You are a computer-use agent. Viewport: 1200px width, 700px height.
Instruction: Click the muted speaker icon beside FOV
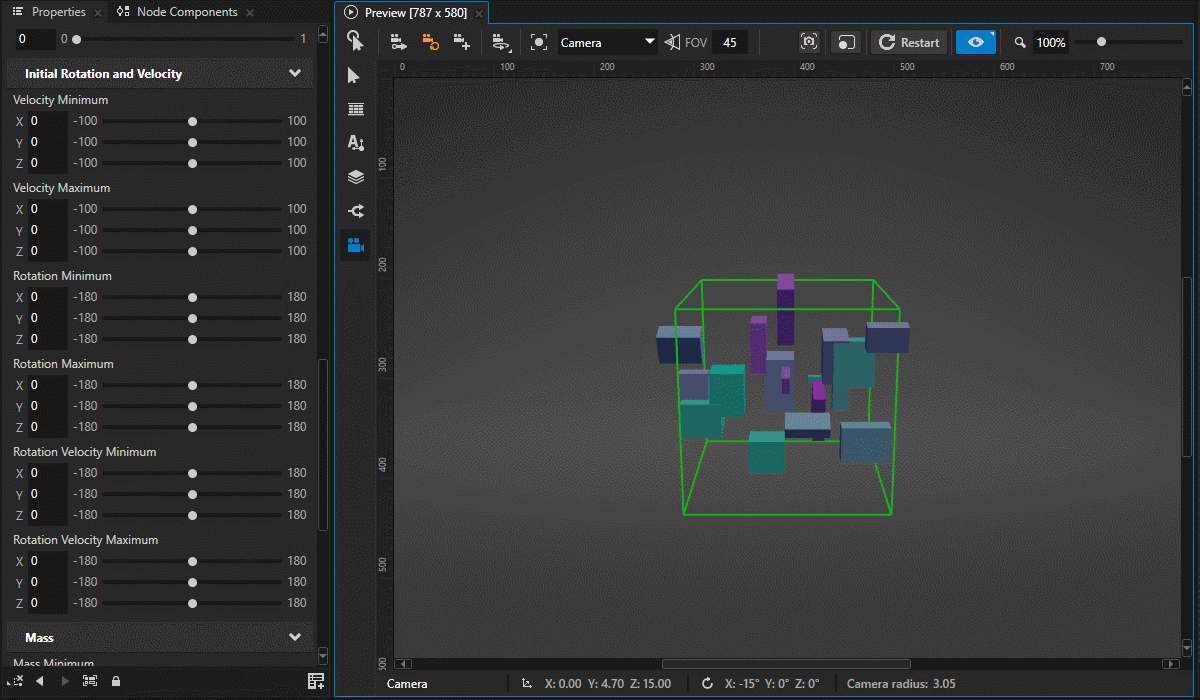pos(673,42)
